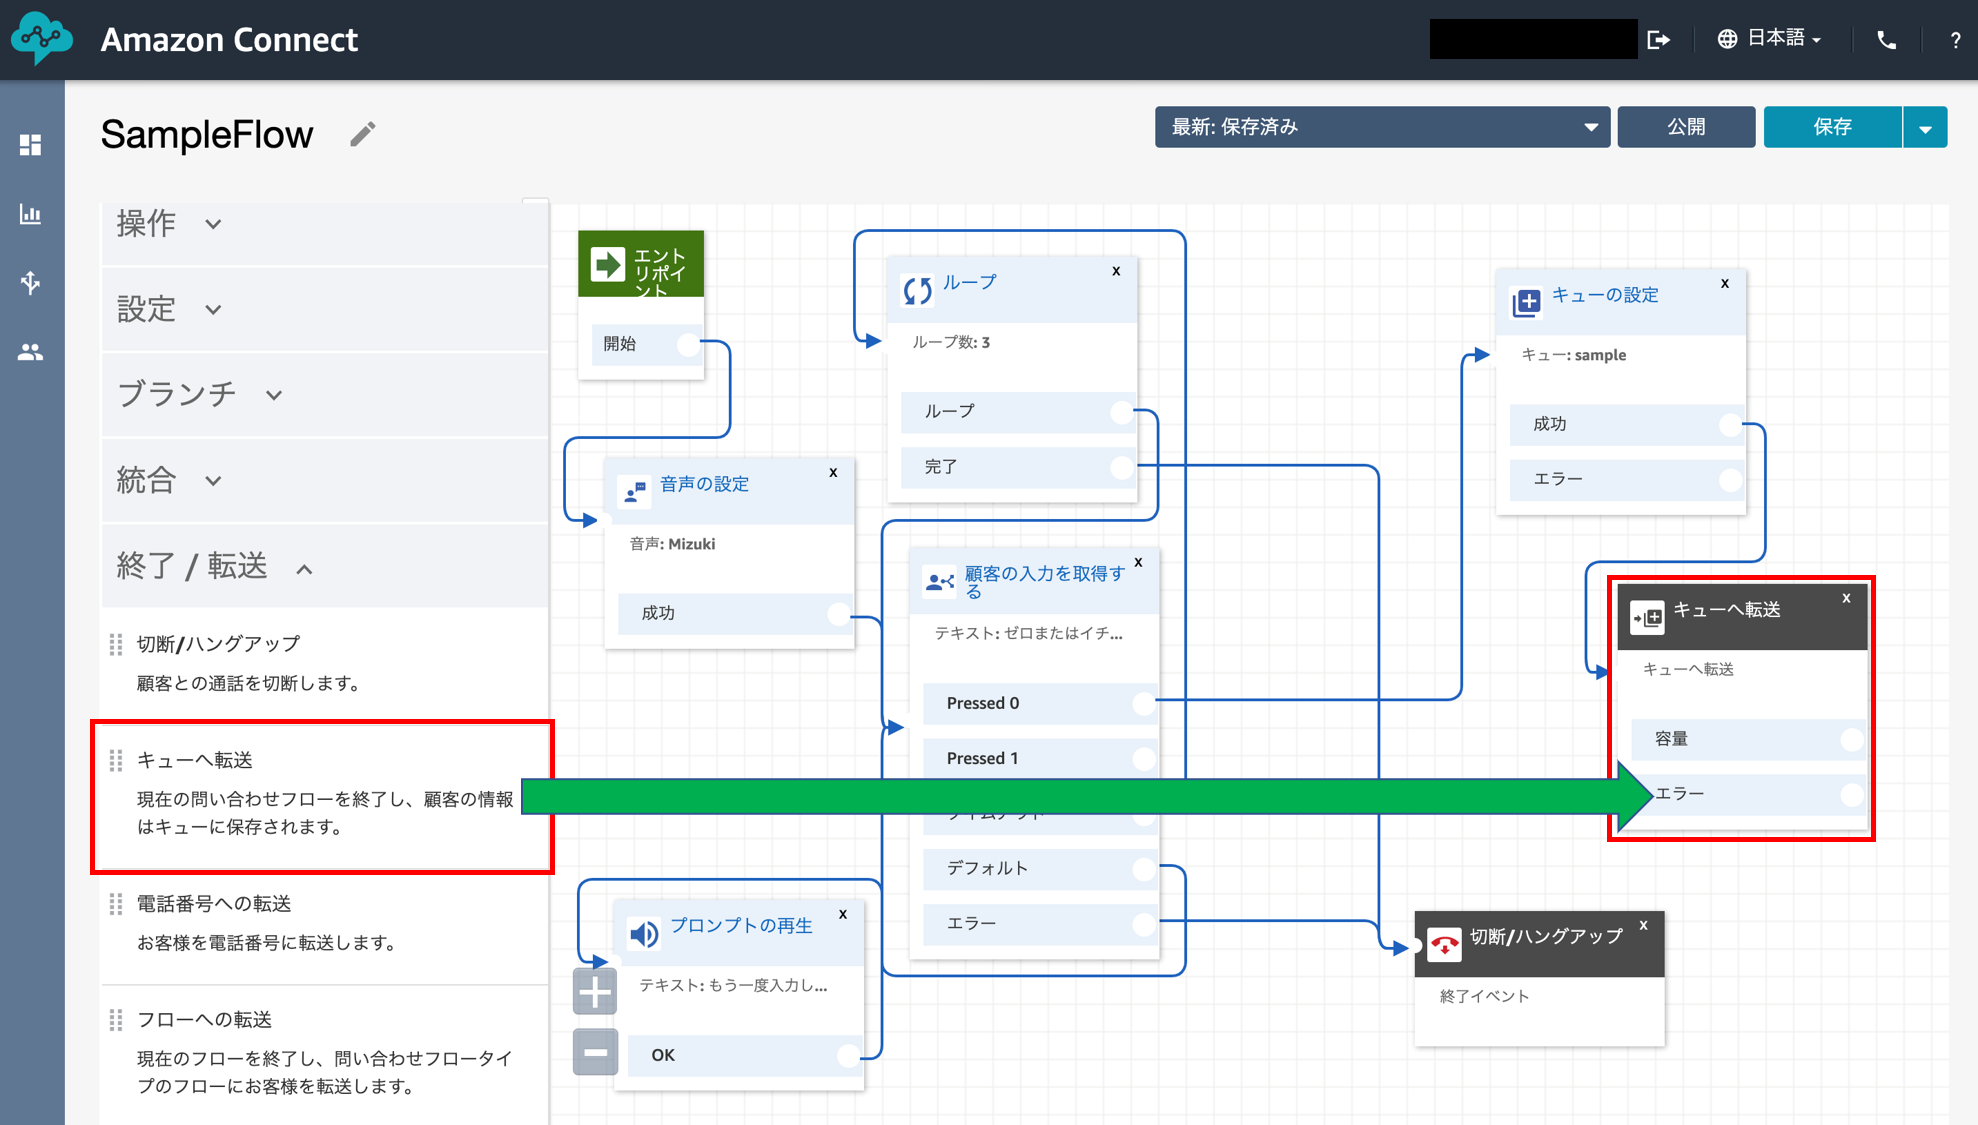Viewport: 1978px width, 1125px height.
Task: Grab drag handle of フローへの転送 item
Action: 116,1020
